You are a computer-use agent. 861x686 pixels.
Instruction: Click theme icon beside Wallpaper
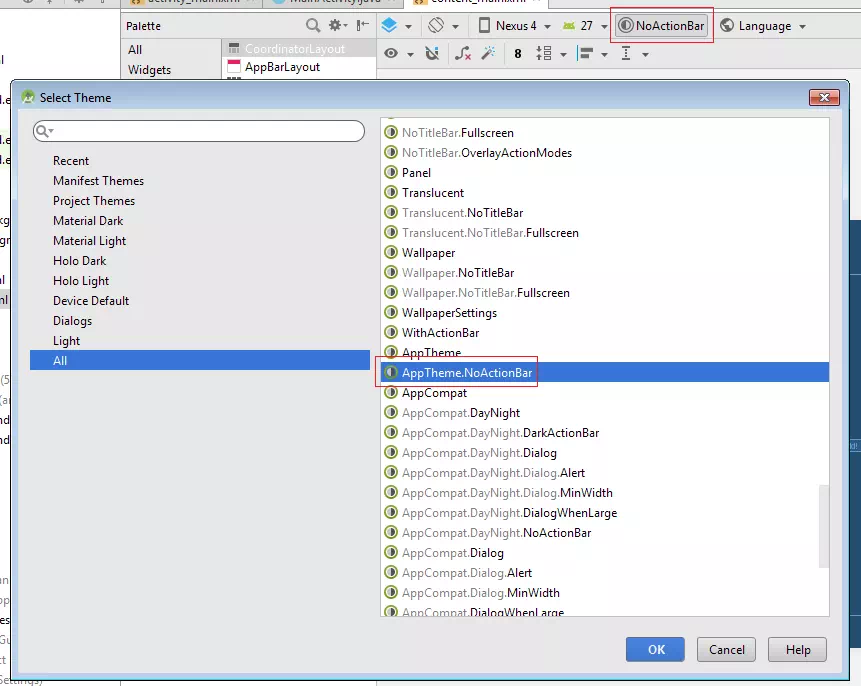pyautogui.click(x=391, y=253)
